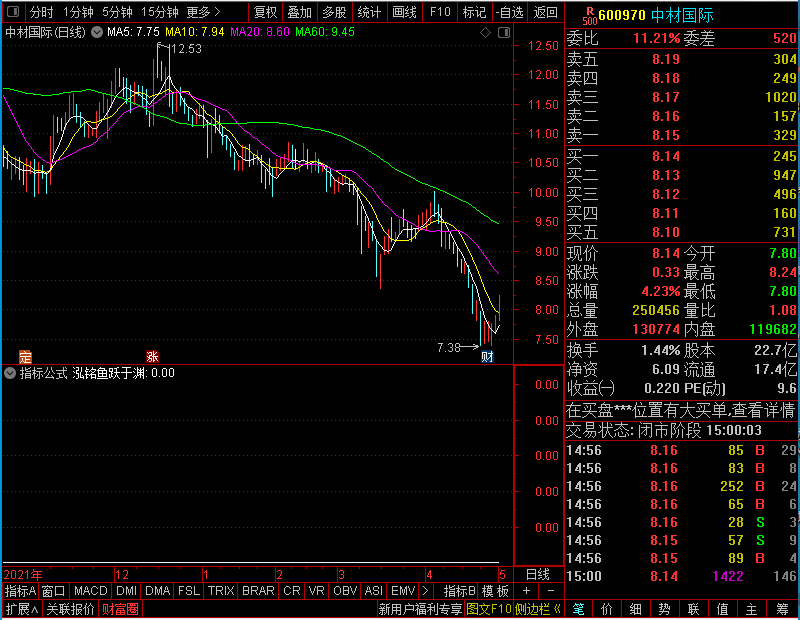Switch indicator to OBV
This screenshot has height=620, width=800.
345,591
